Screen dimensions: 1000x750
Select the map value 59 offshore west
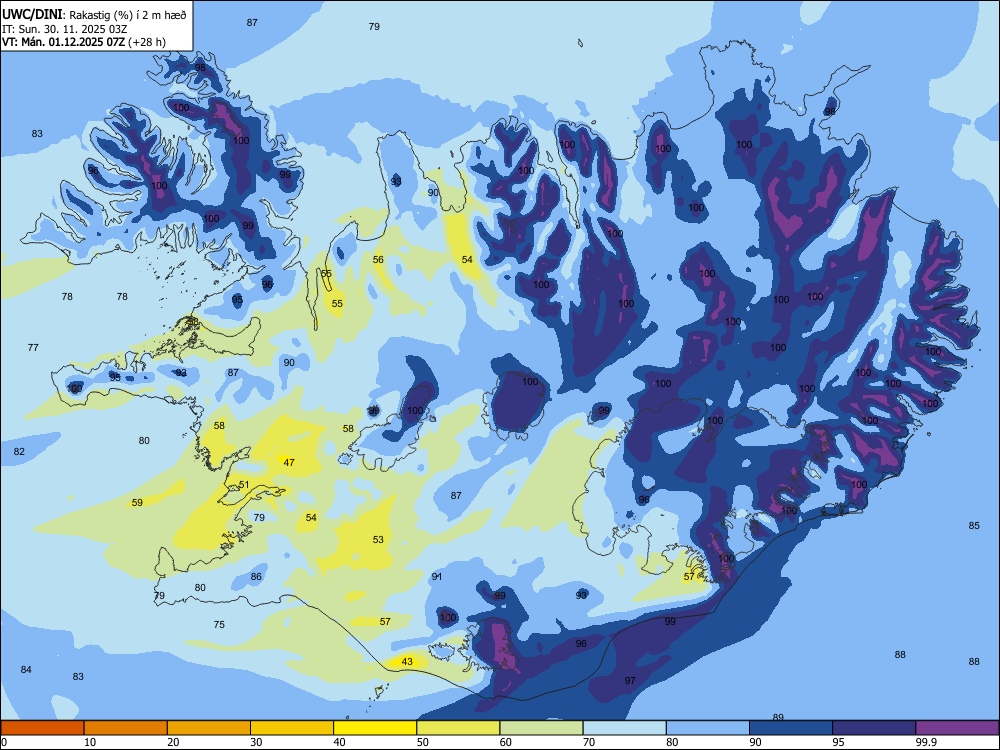137,503
